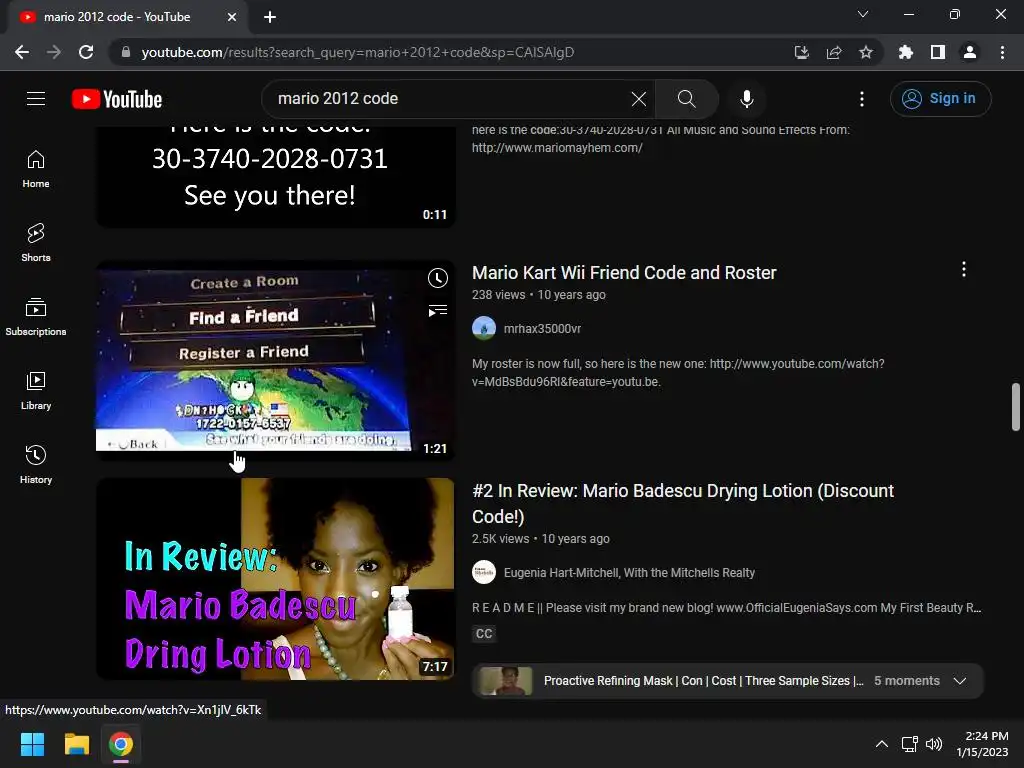Visit mrhax35000vr channel name link
The image size is (1024, 768).
point(542,328)
